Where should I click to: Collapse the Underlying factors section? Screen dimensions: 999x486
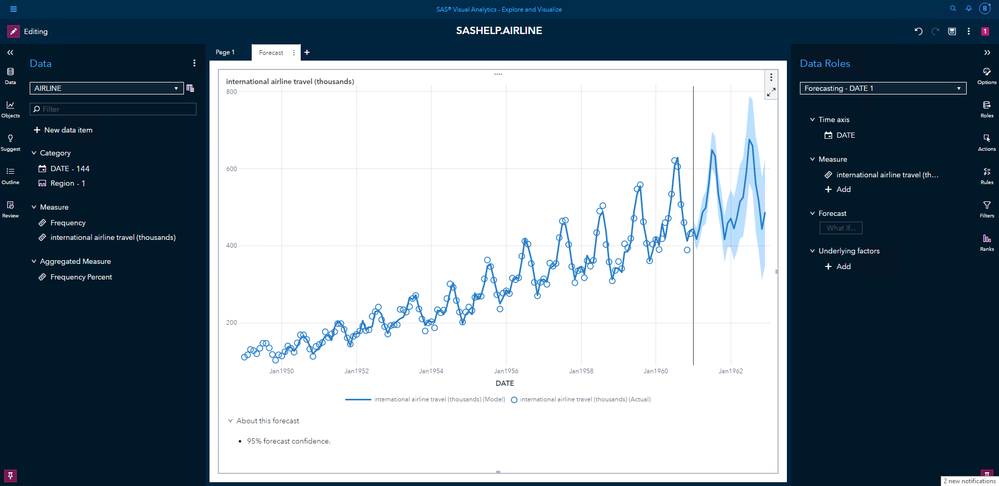click(x=812, y=251)
